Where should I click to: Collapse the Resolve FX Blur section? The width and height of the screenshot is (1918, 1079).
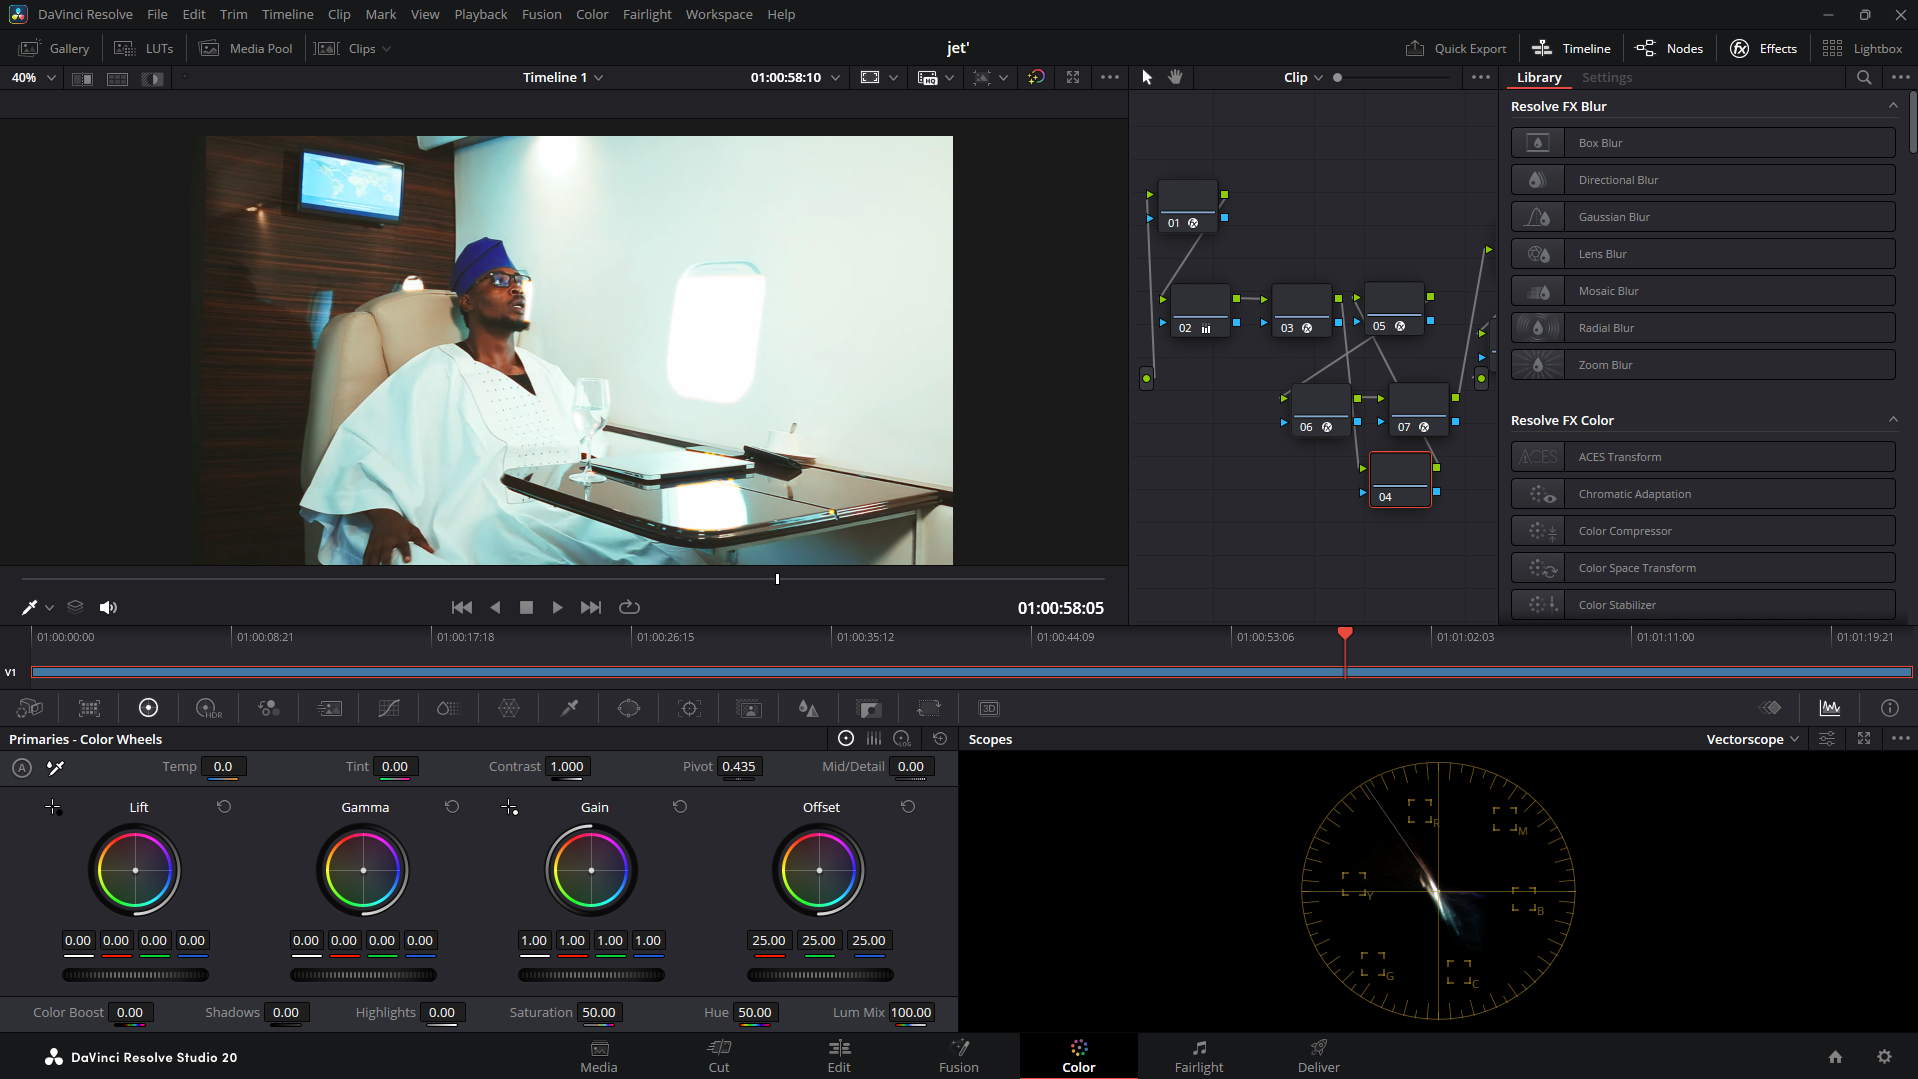[x=1892, y=106]
